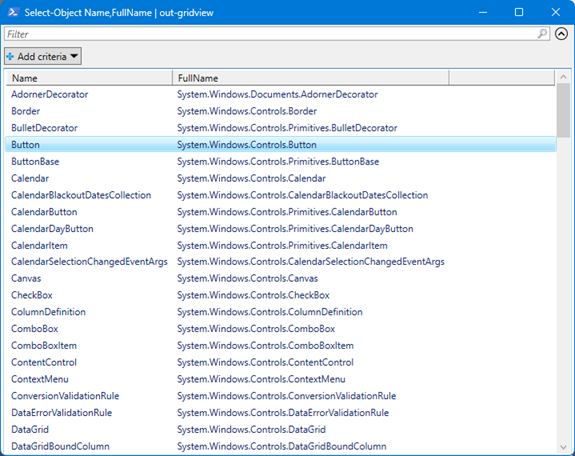This screenshot has width=575, height=456.
Task: Select the BulletDecorator row
Action: (x=281, y=128)
